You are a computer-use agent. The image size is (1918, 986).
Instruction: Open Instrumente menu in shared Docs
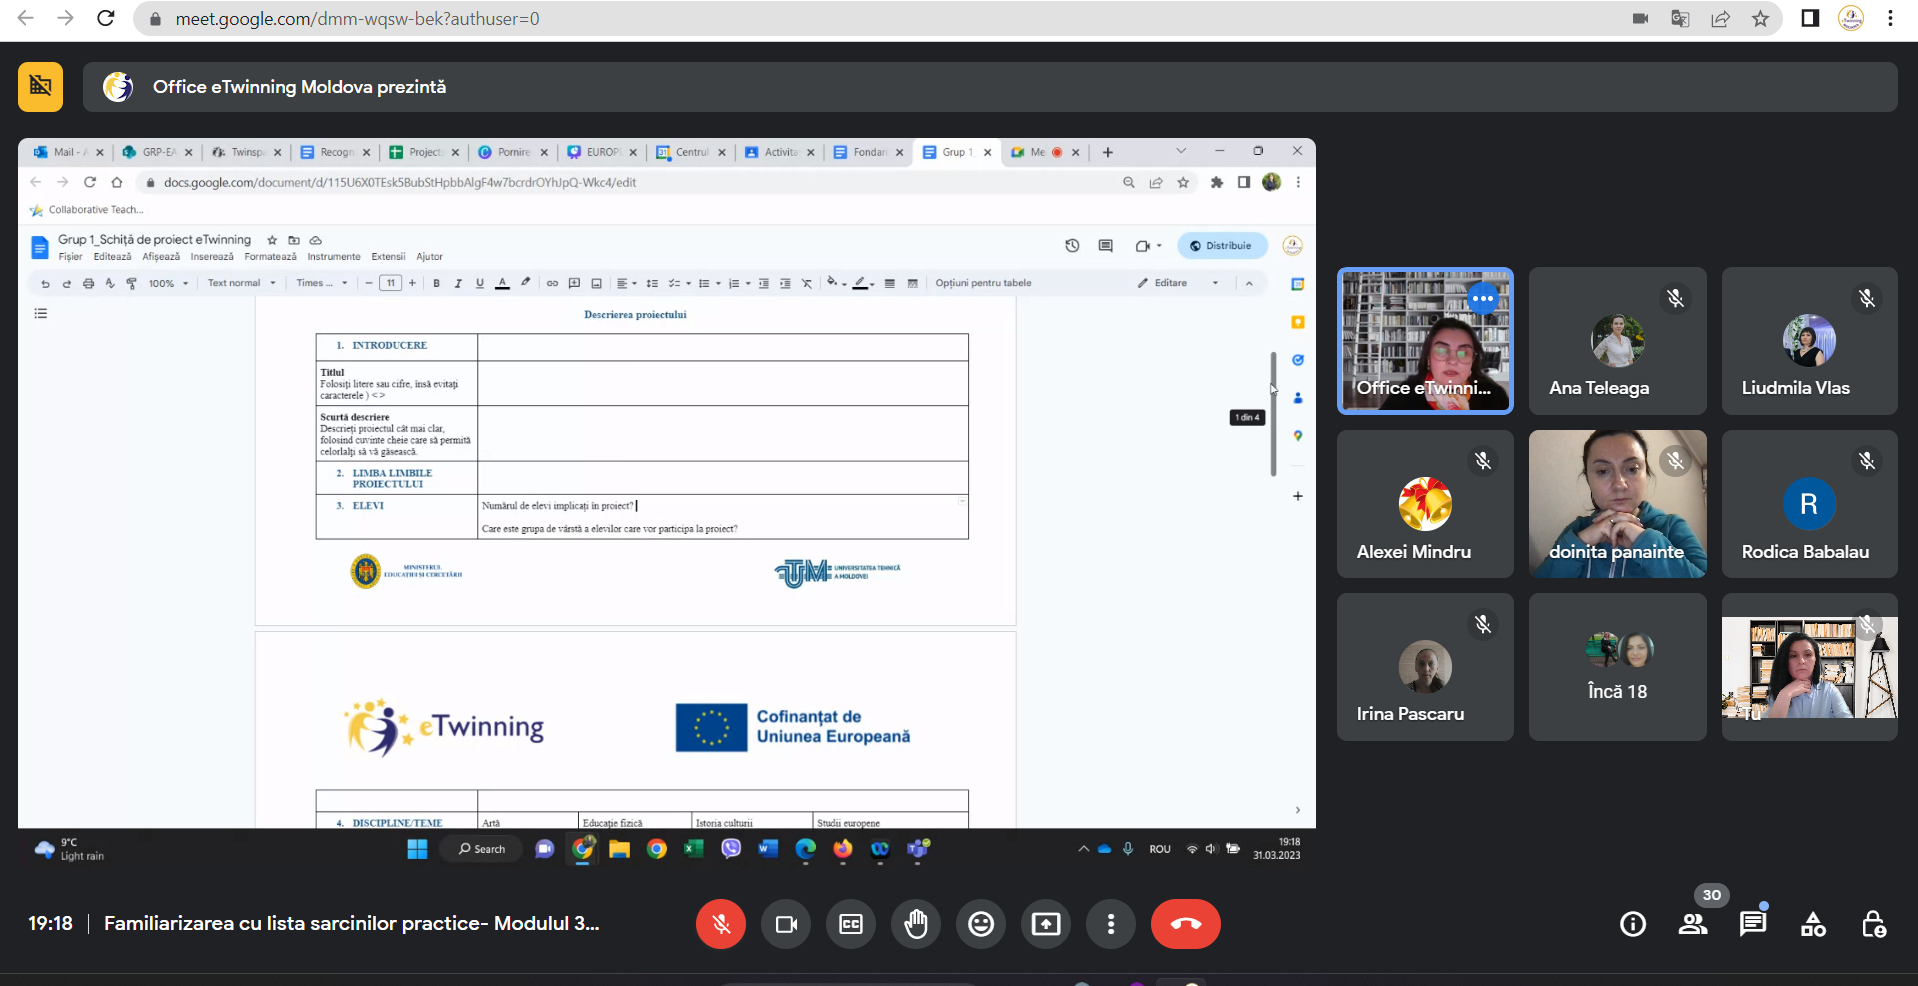(x=334, y=257)
